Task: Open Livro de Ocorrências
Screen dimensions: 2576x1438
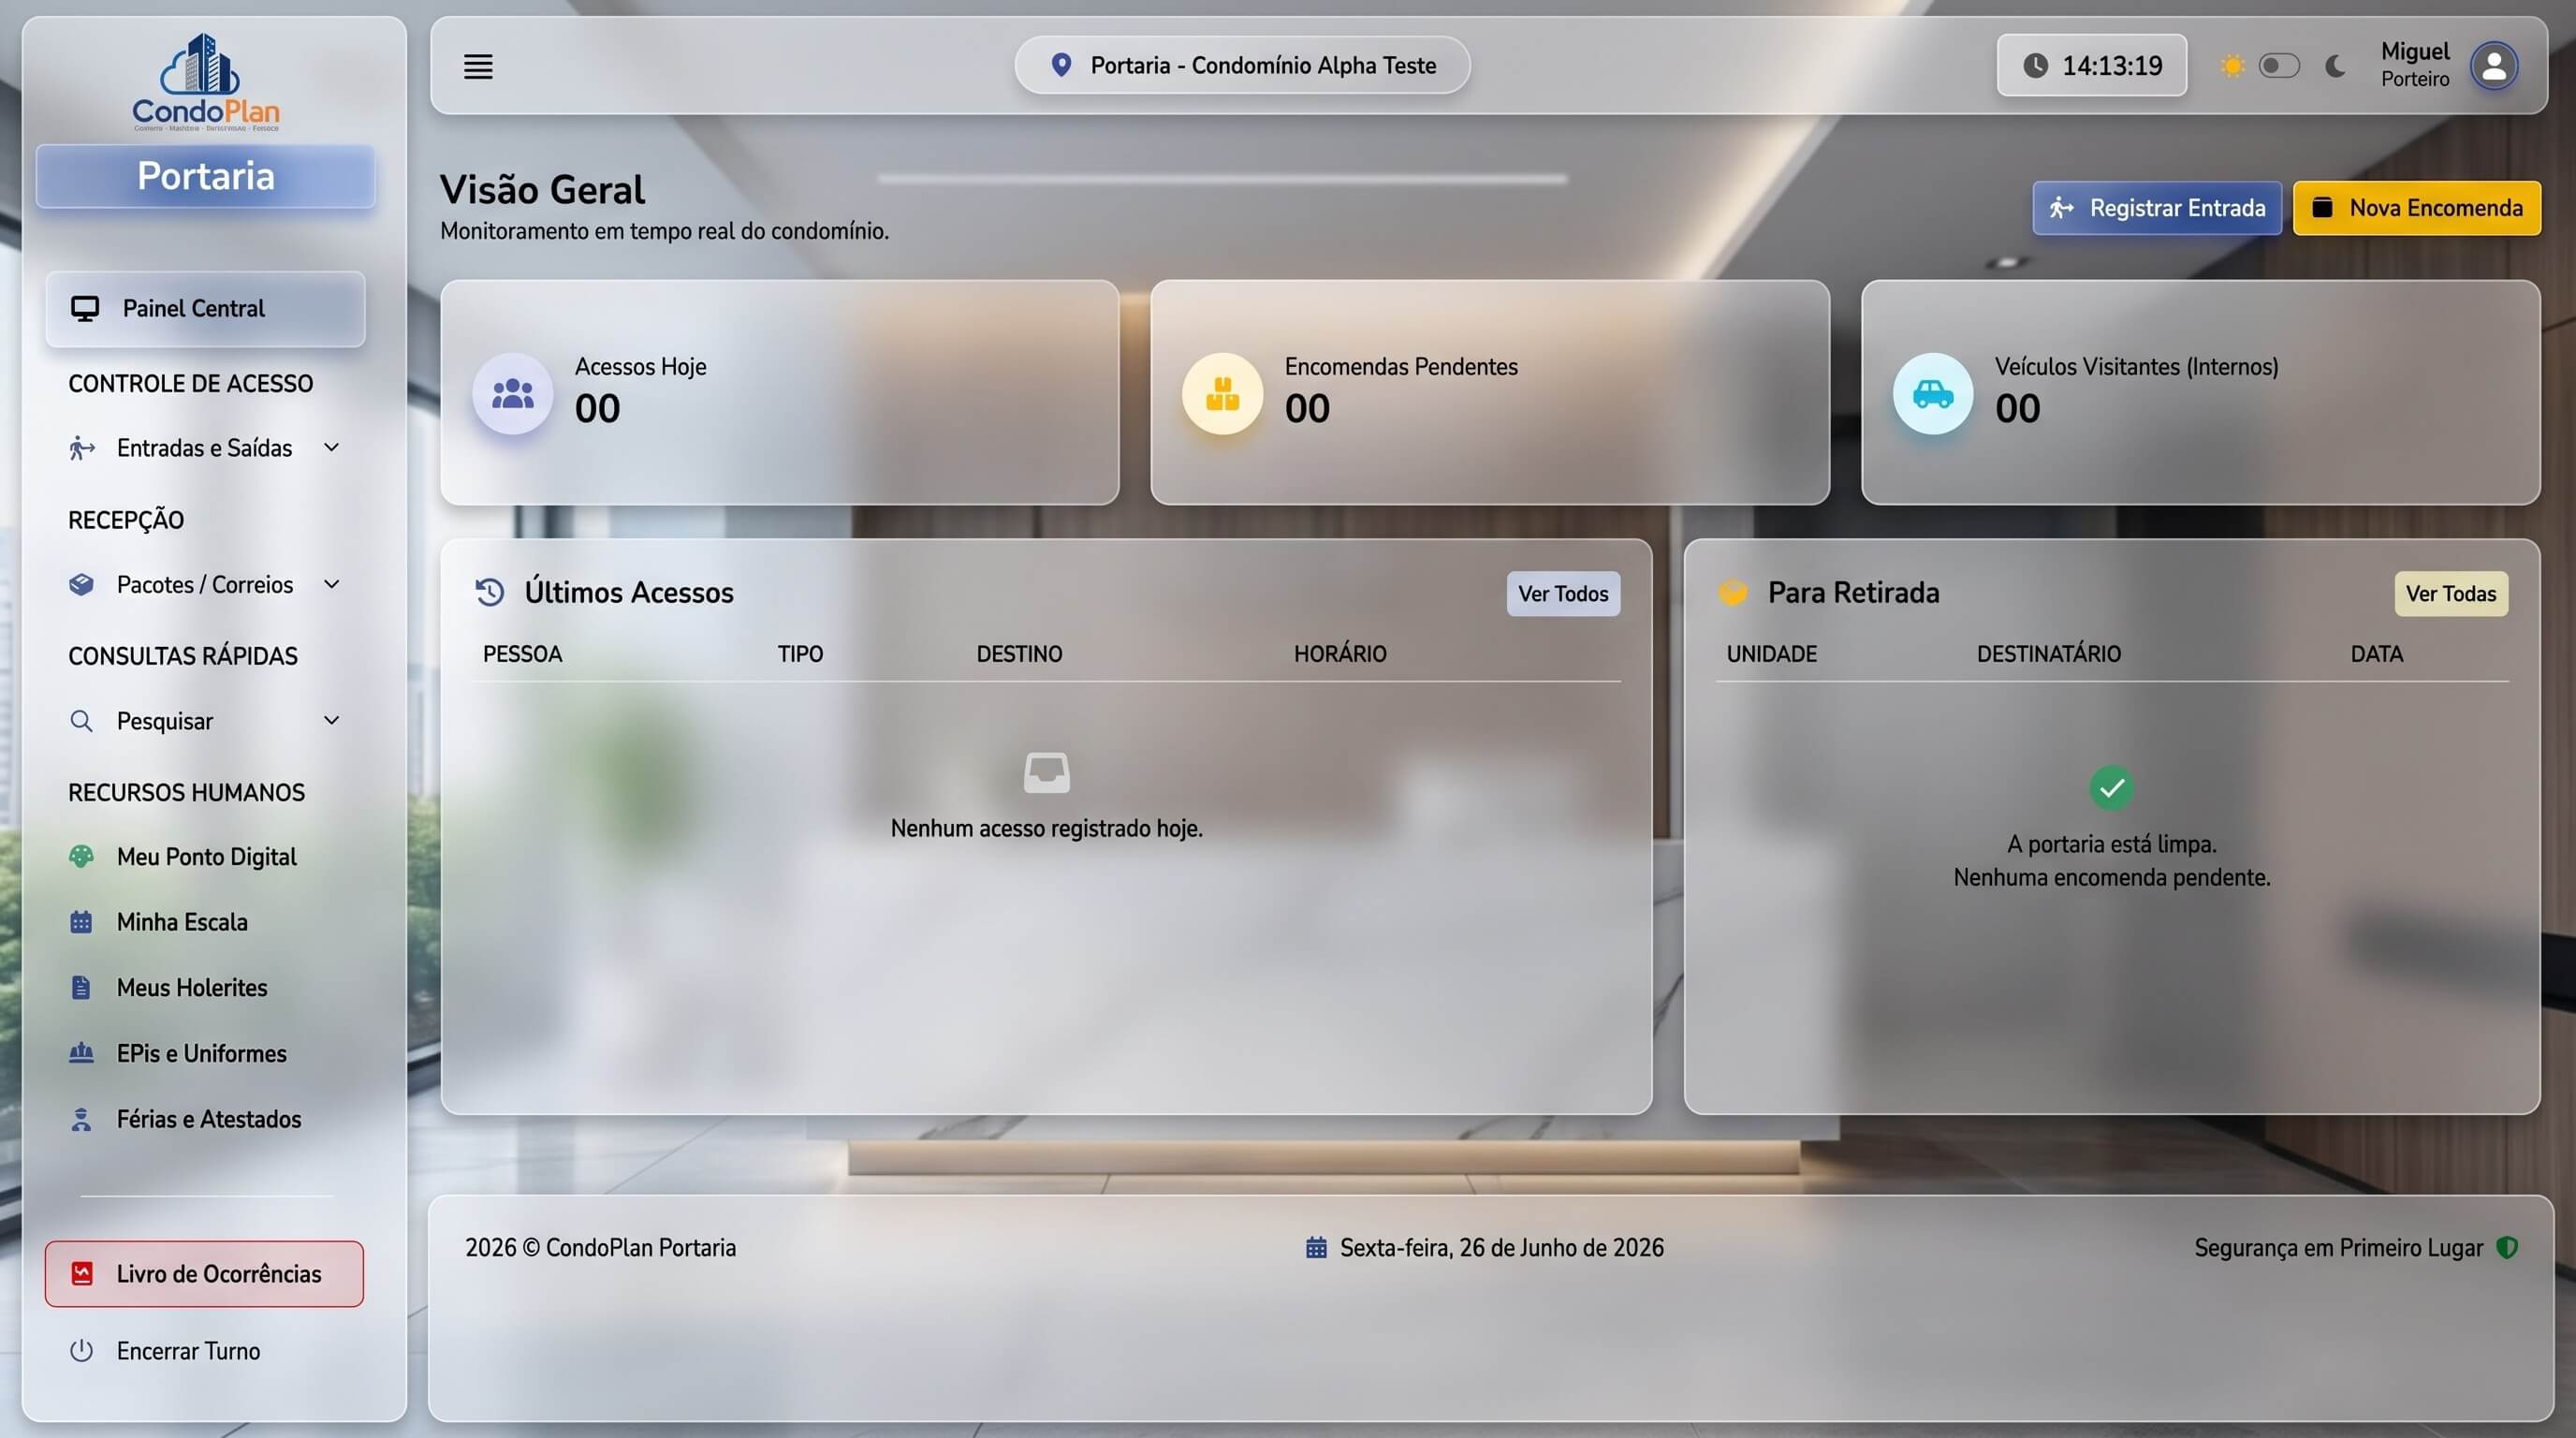Action: pos(204,1274)
